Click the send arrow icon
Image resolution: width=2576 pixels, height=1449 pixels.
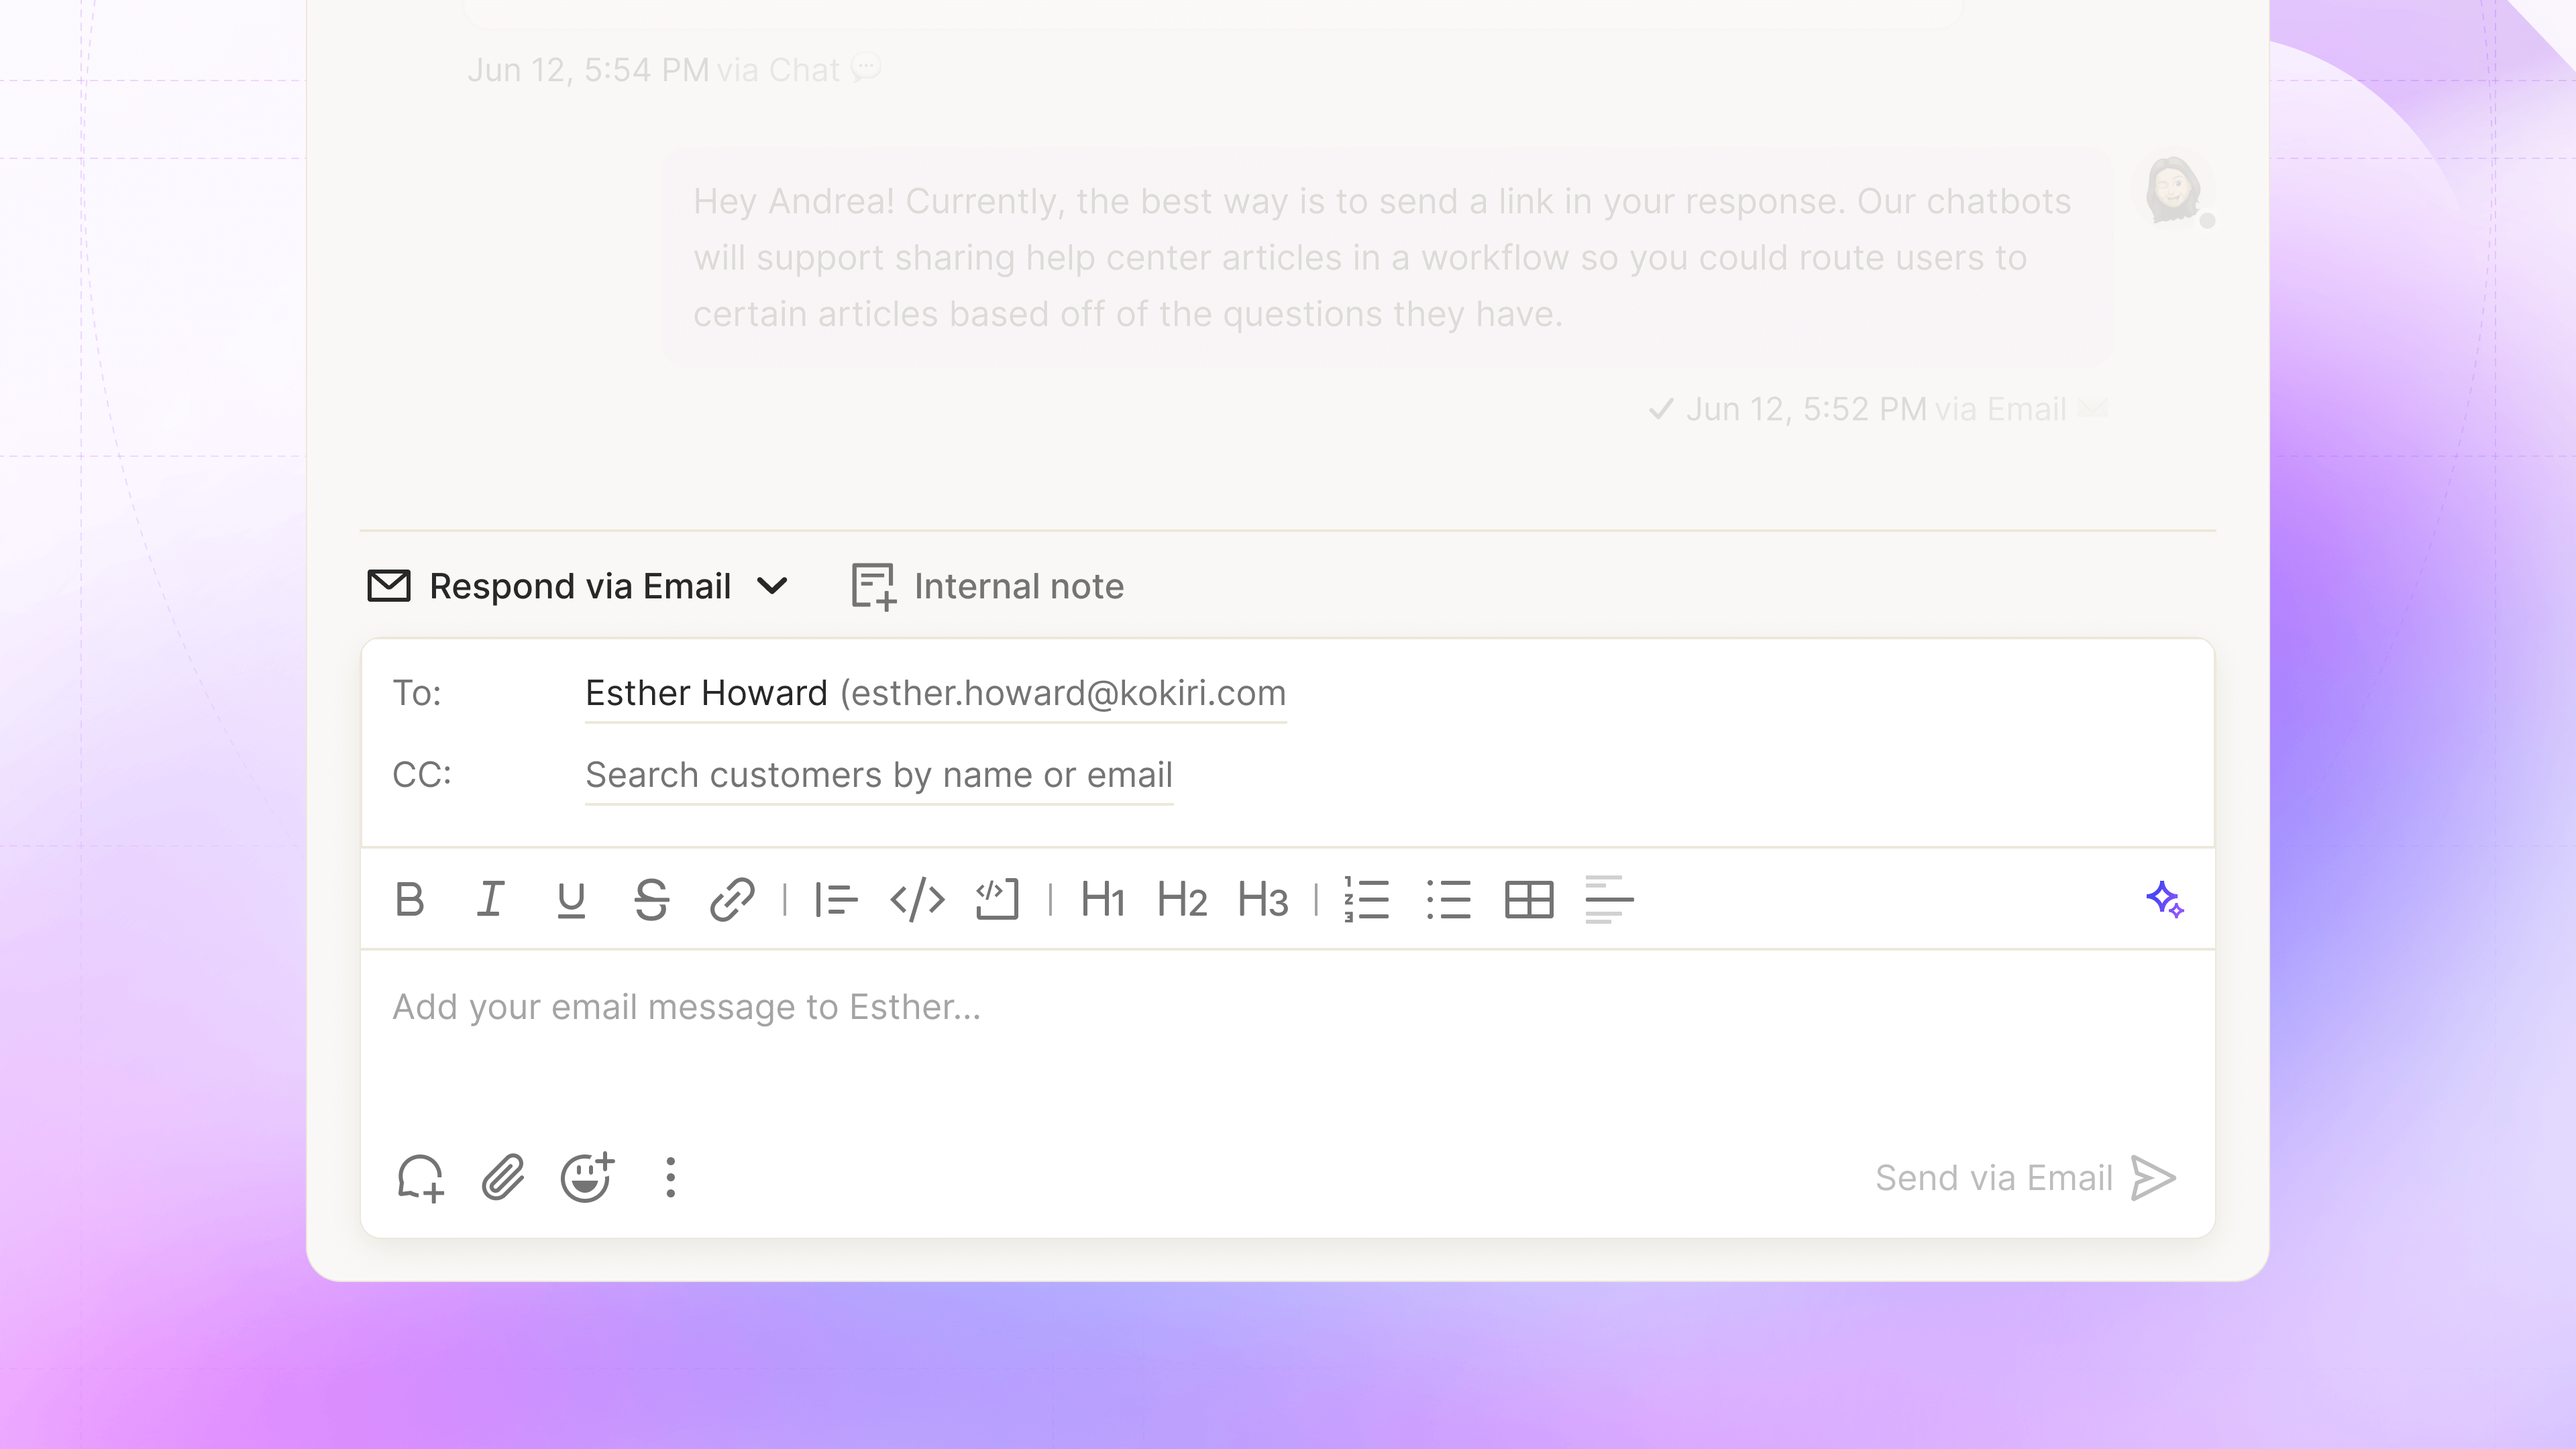[2154, 1178]
